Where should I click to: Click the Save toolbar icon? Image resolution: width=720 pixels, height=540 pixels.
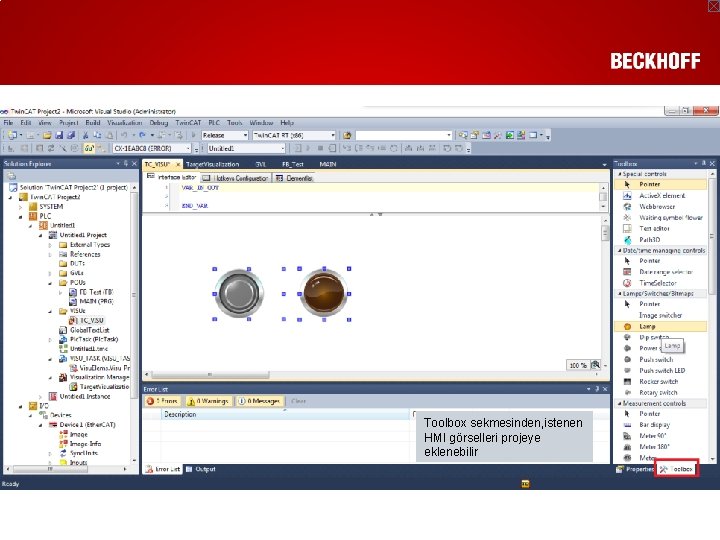59,135
